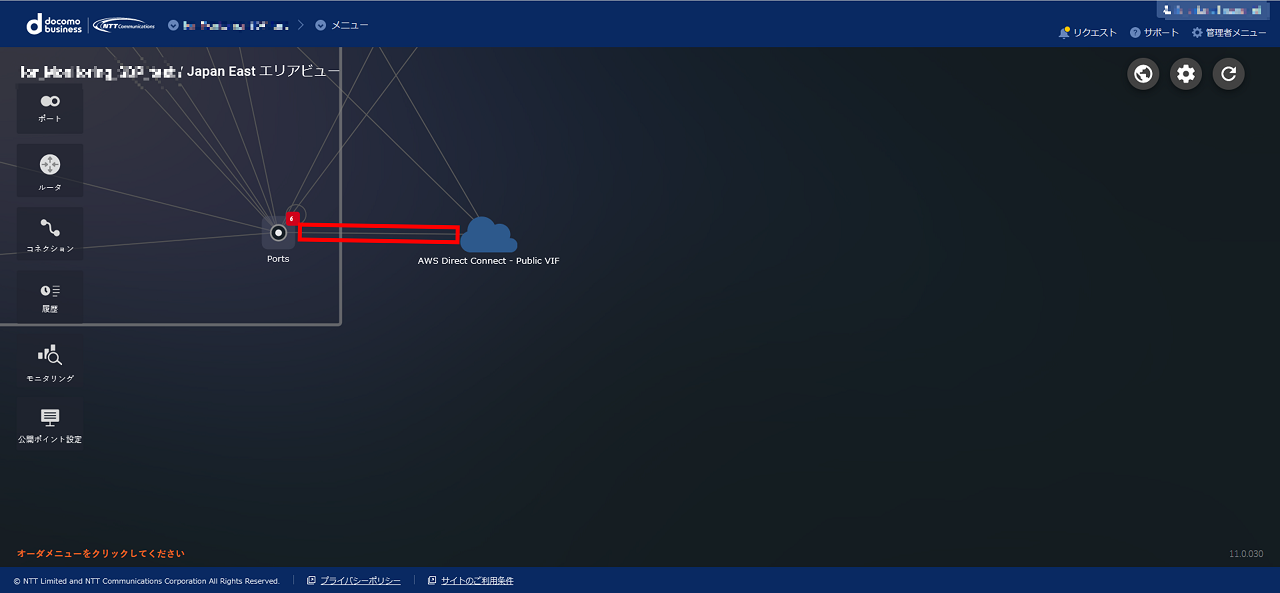
Task: Open the サイトのご利用条件 link
Action: tap(476, 581)
